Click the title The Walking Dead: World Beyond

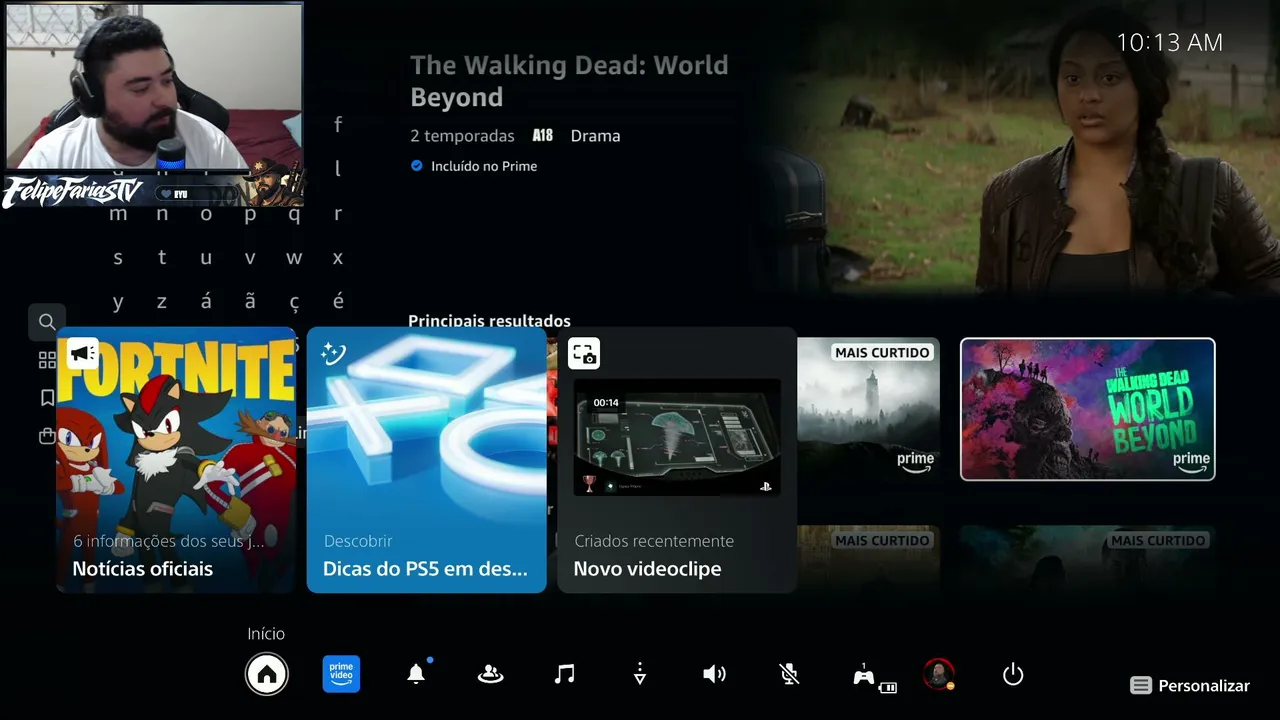pos(569,81)
